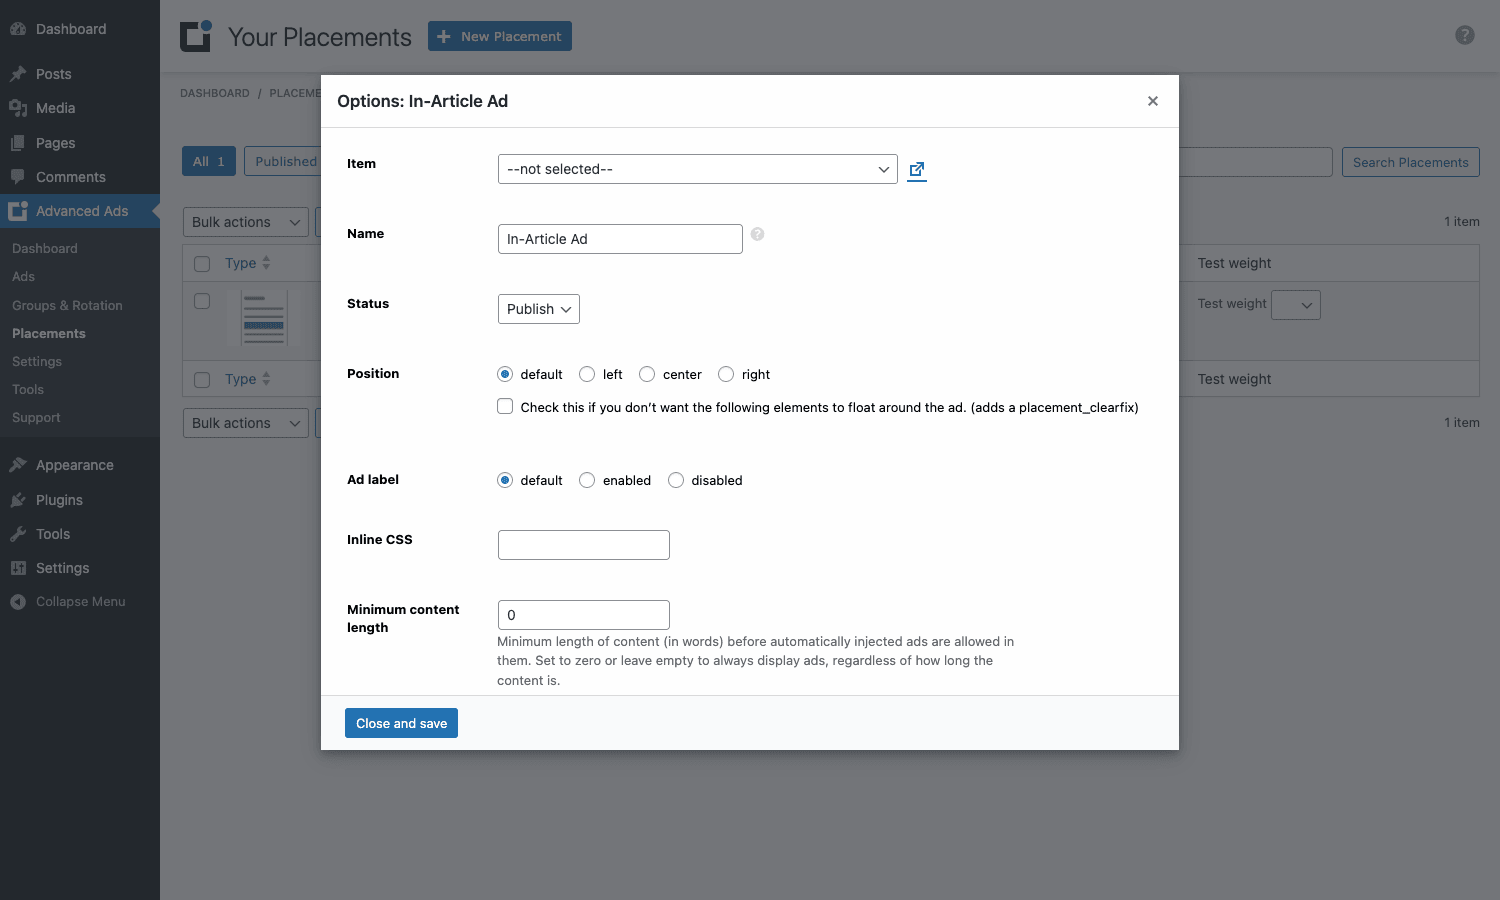The width and height of the screenshot is (1500, 900).
Task: Select Ad label default radio button
Action: pyautogui.click(x=505, y=480)
